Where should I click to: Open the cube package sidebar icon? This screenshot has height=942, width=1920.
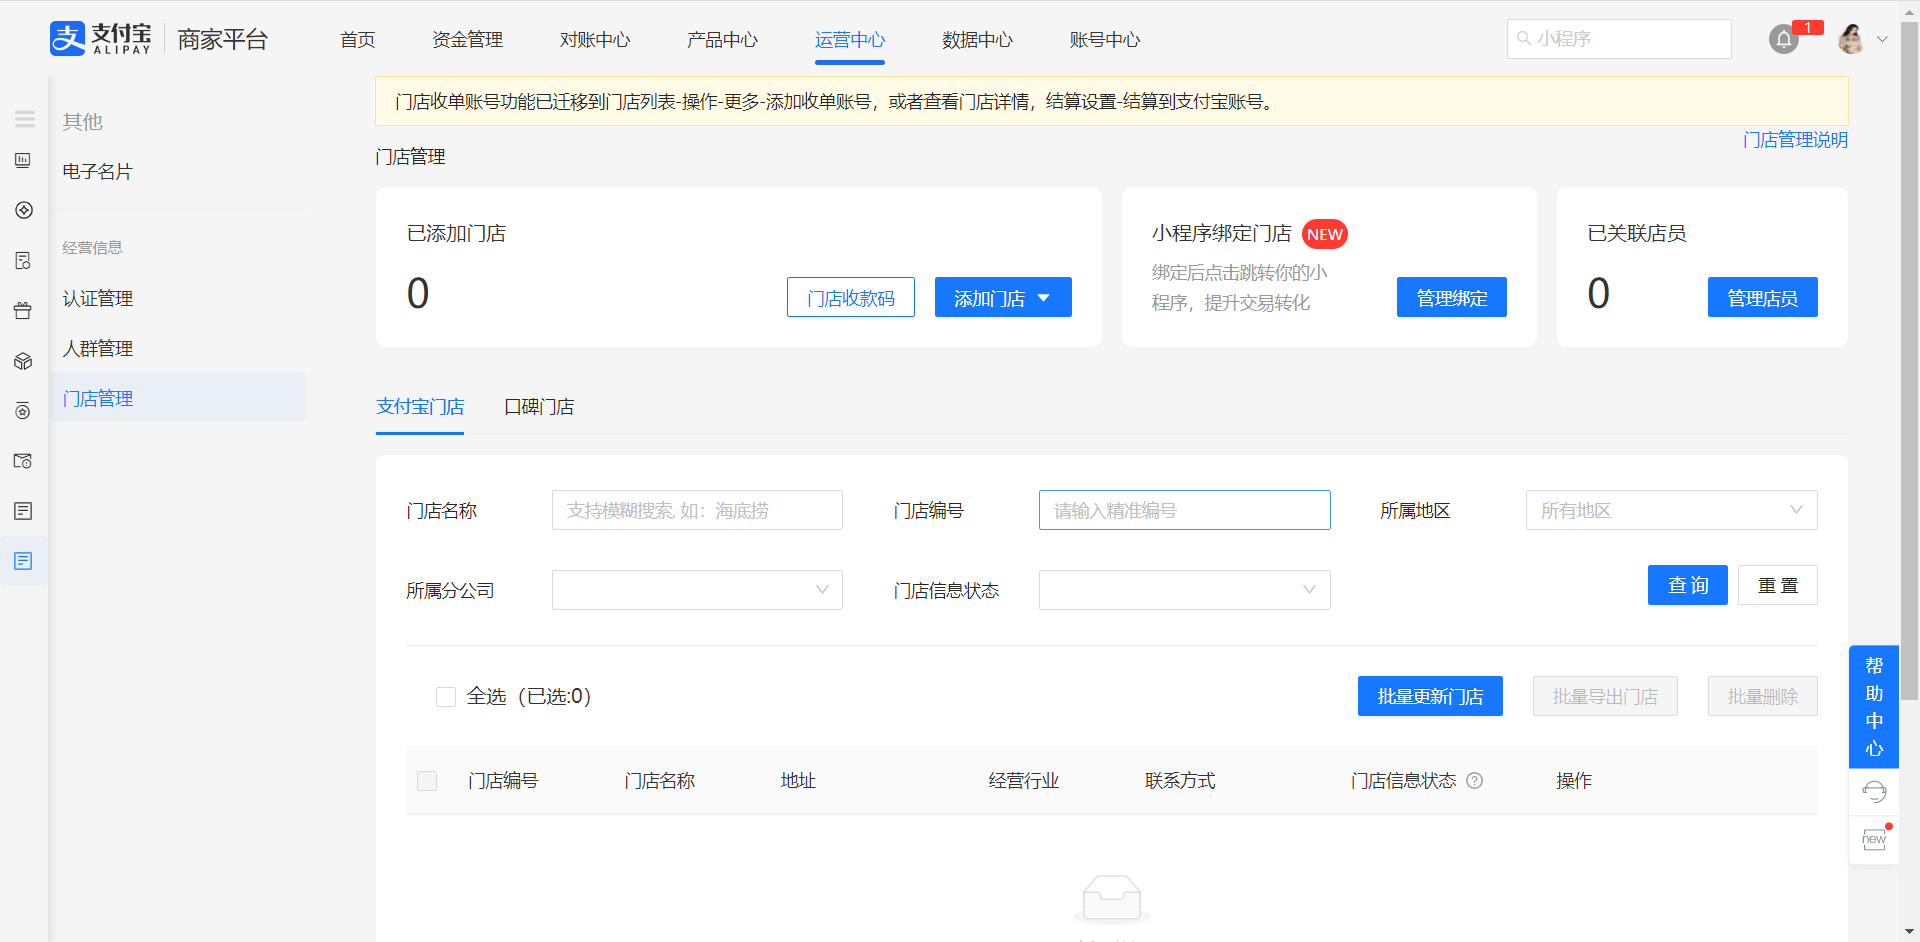[23, 361]
